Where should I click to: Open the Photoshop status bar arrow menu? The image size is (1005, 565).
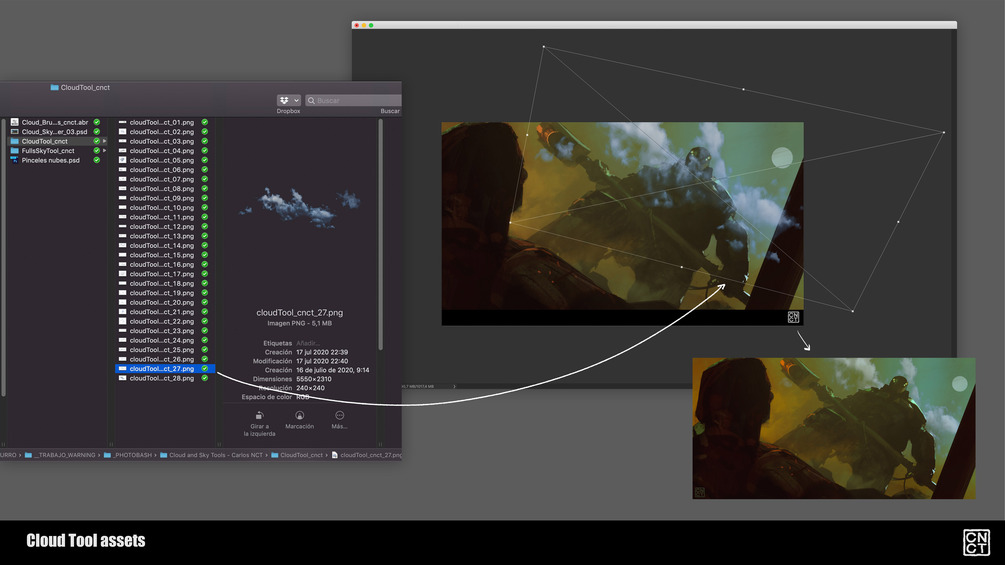tap(454, 386)
